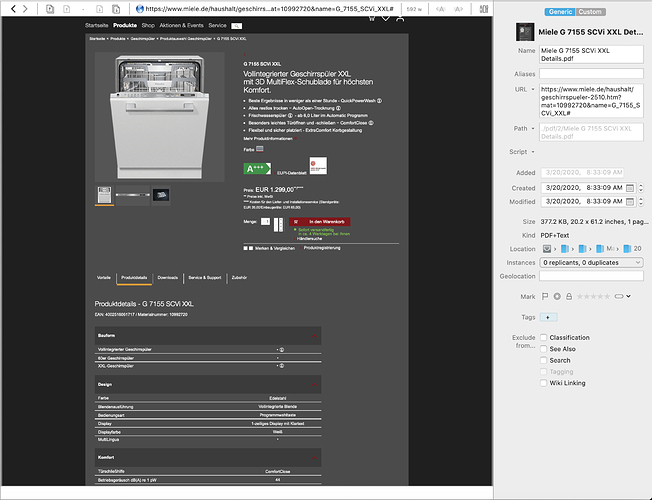The height and width of the screenshot is (500, 652).
Task: Click the user account icon
Action: click(x=400, y=18)
